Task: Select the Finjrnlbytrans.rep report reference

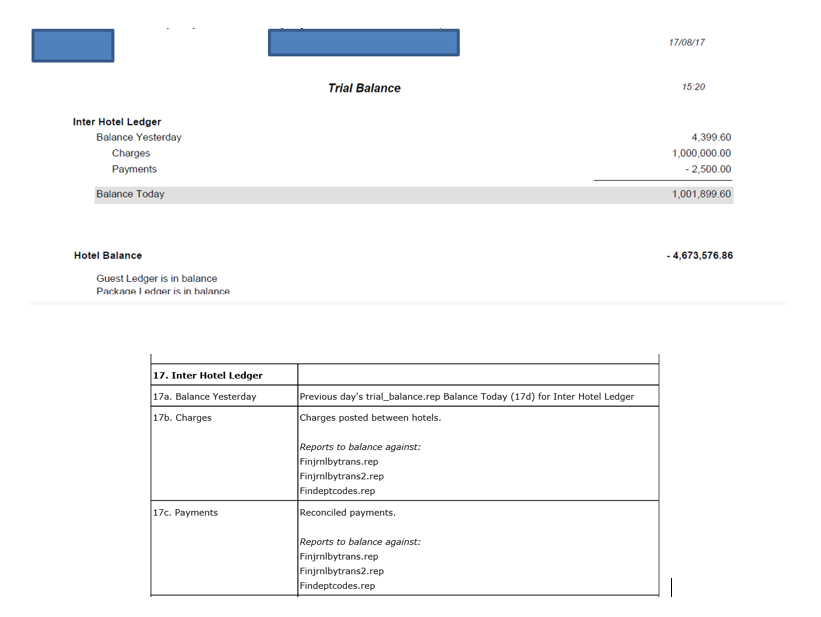Action: (x=338, y=463)
